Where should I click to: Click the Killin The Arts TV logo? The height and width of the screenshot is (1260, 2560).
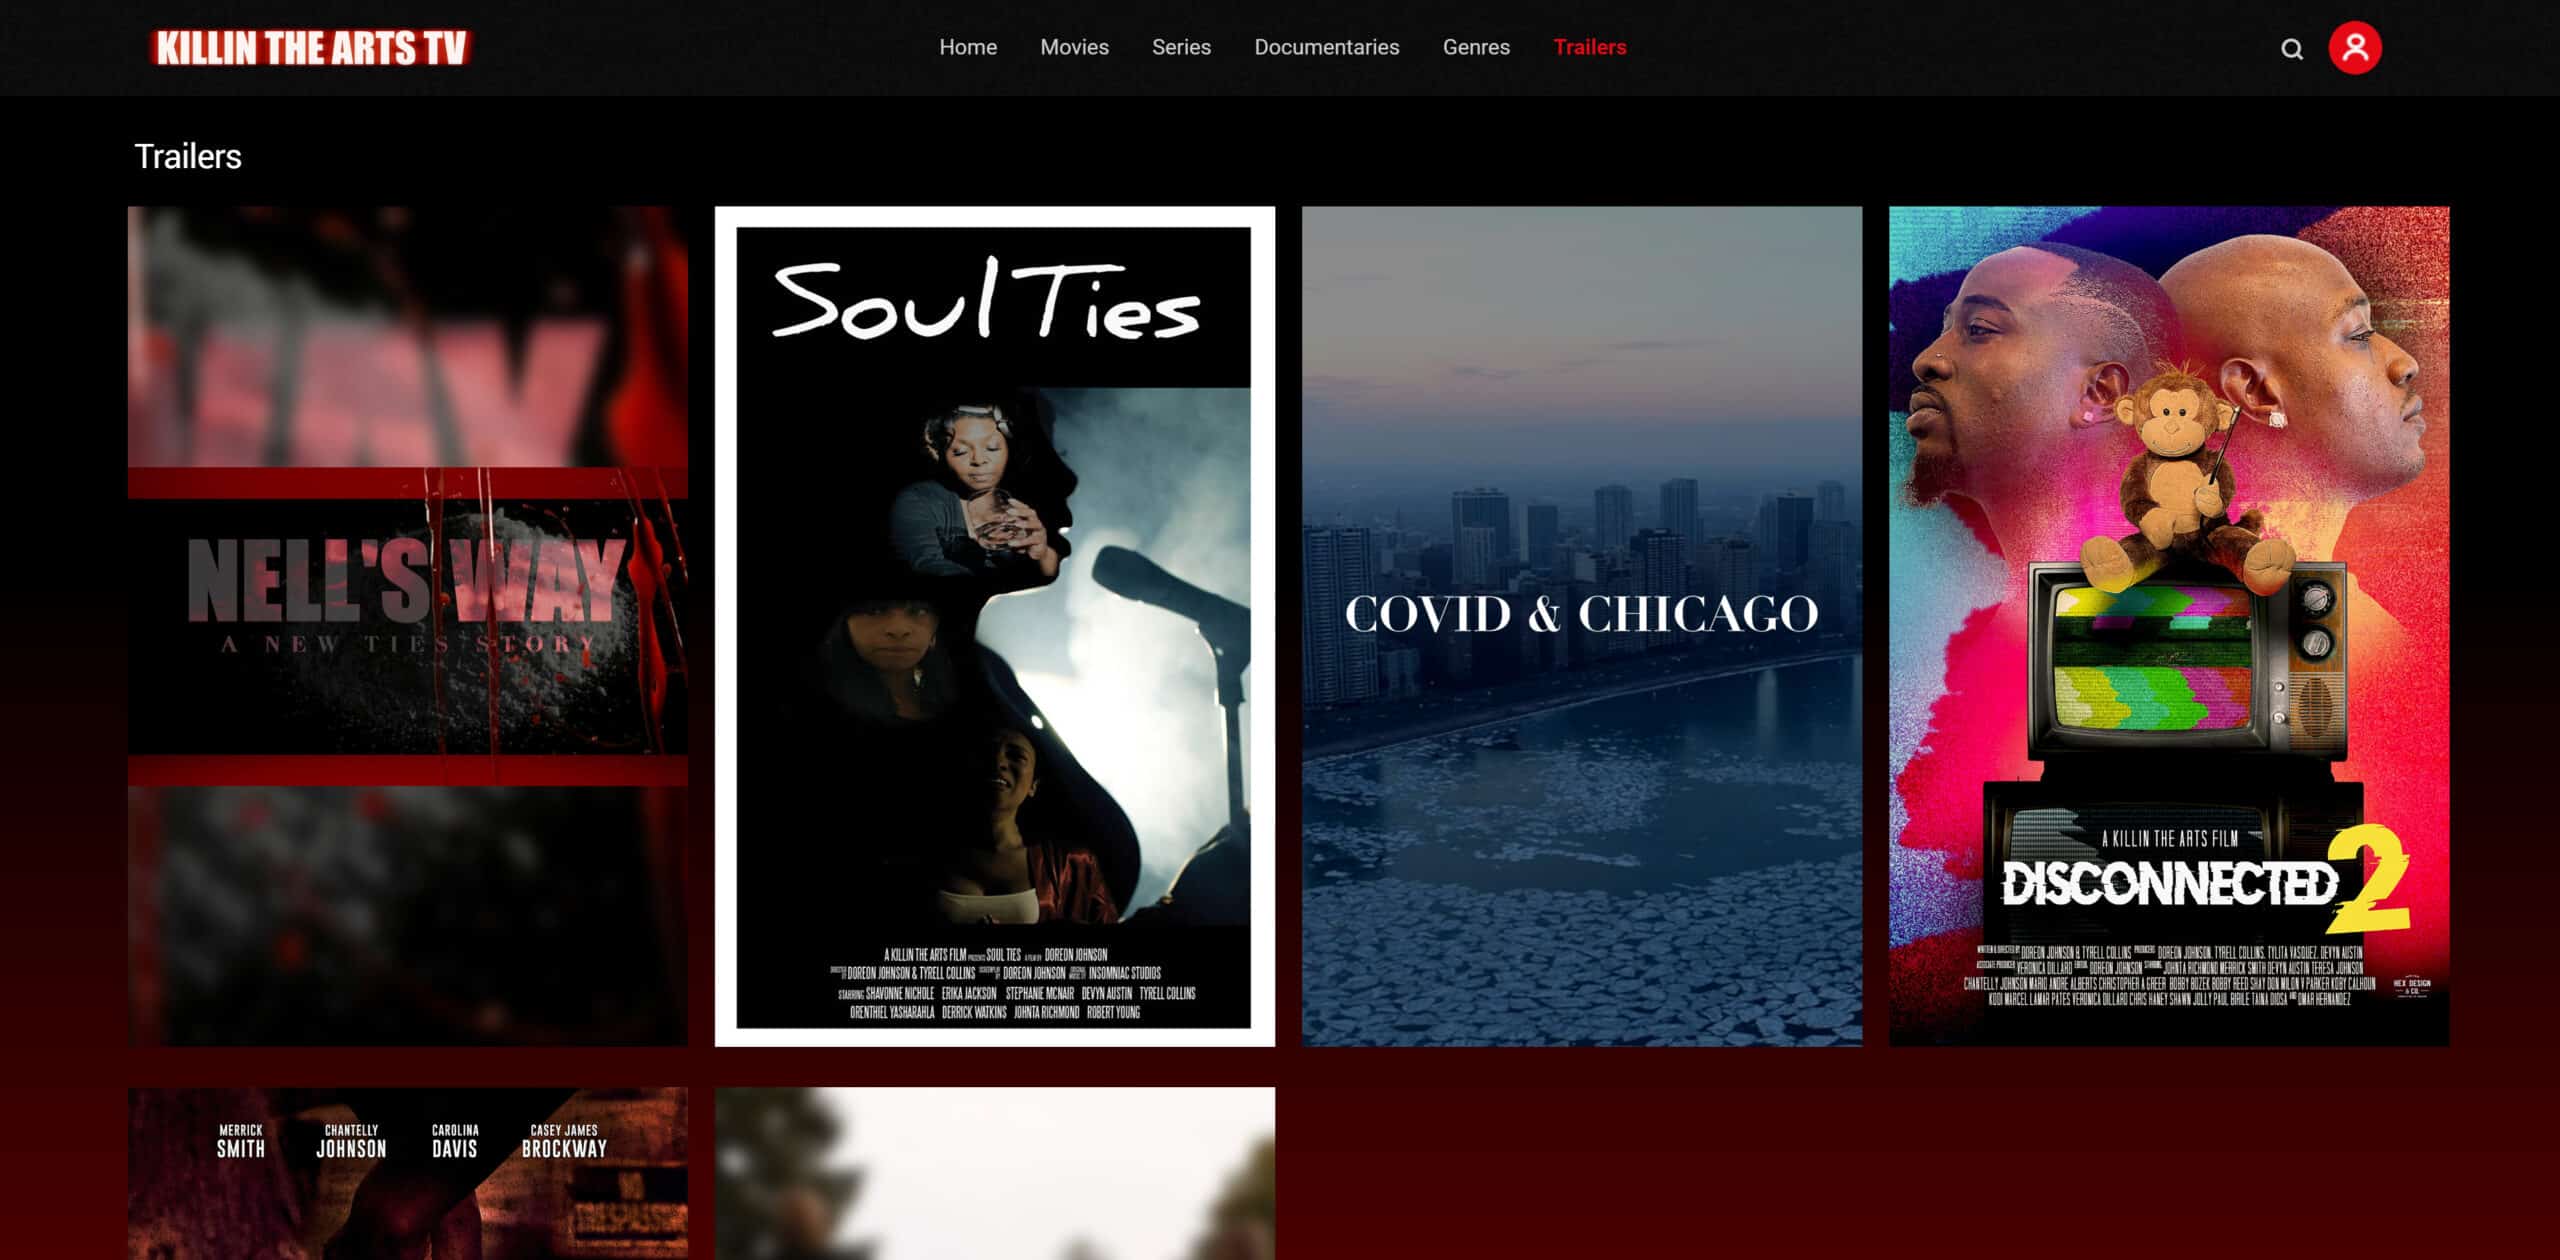point(311,48)
